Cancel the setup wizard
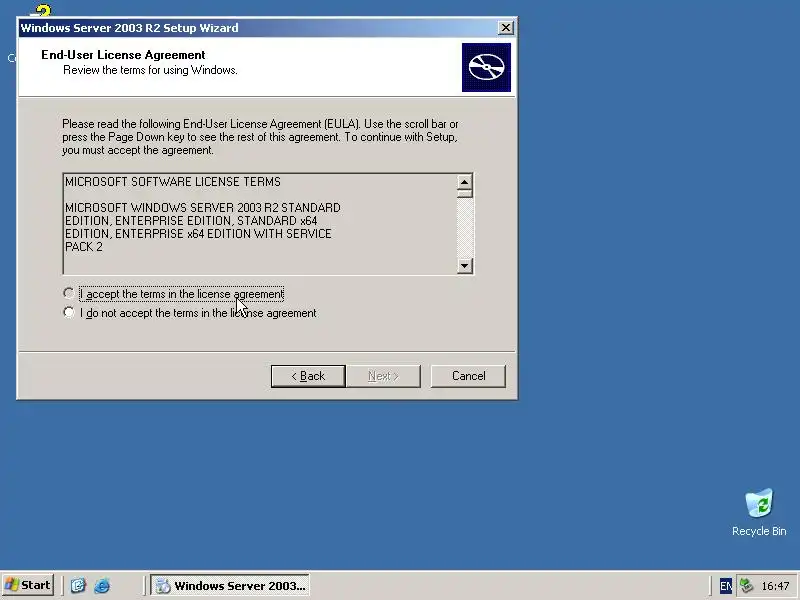 [468, 376]
